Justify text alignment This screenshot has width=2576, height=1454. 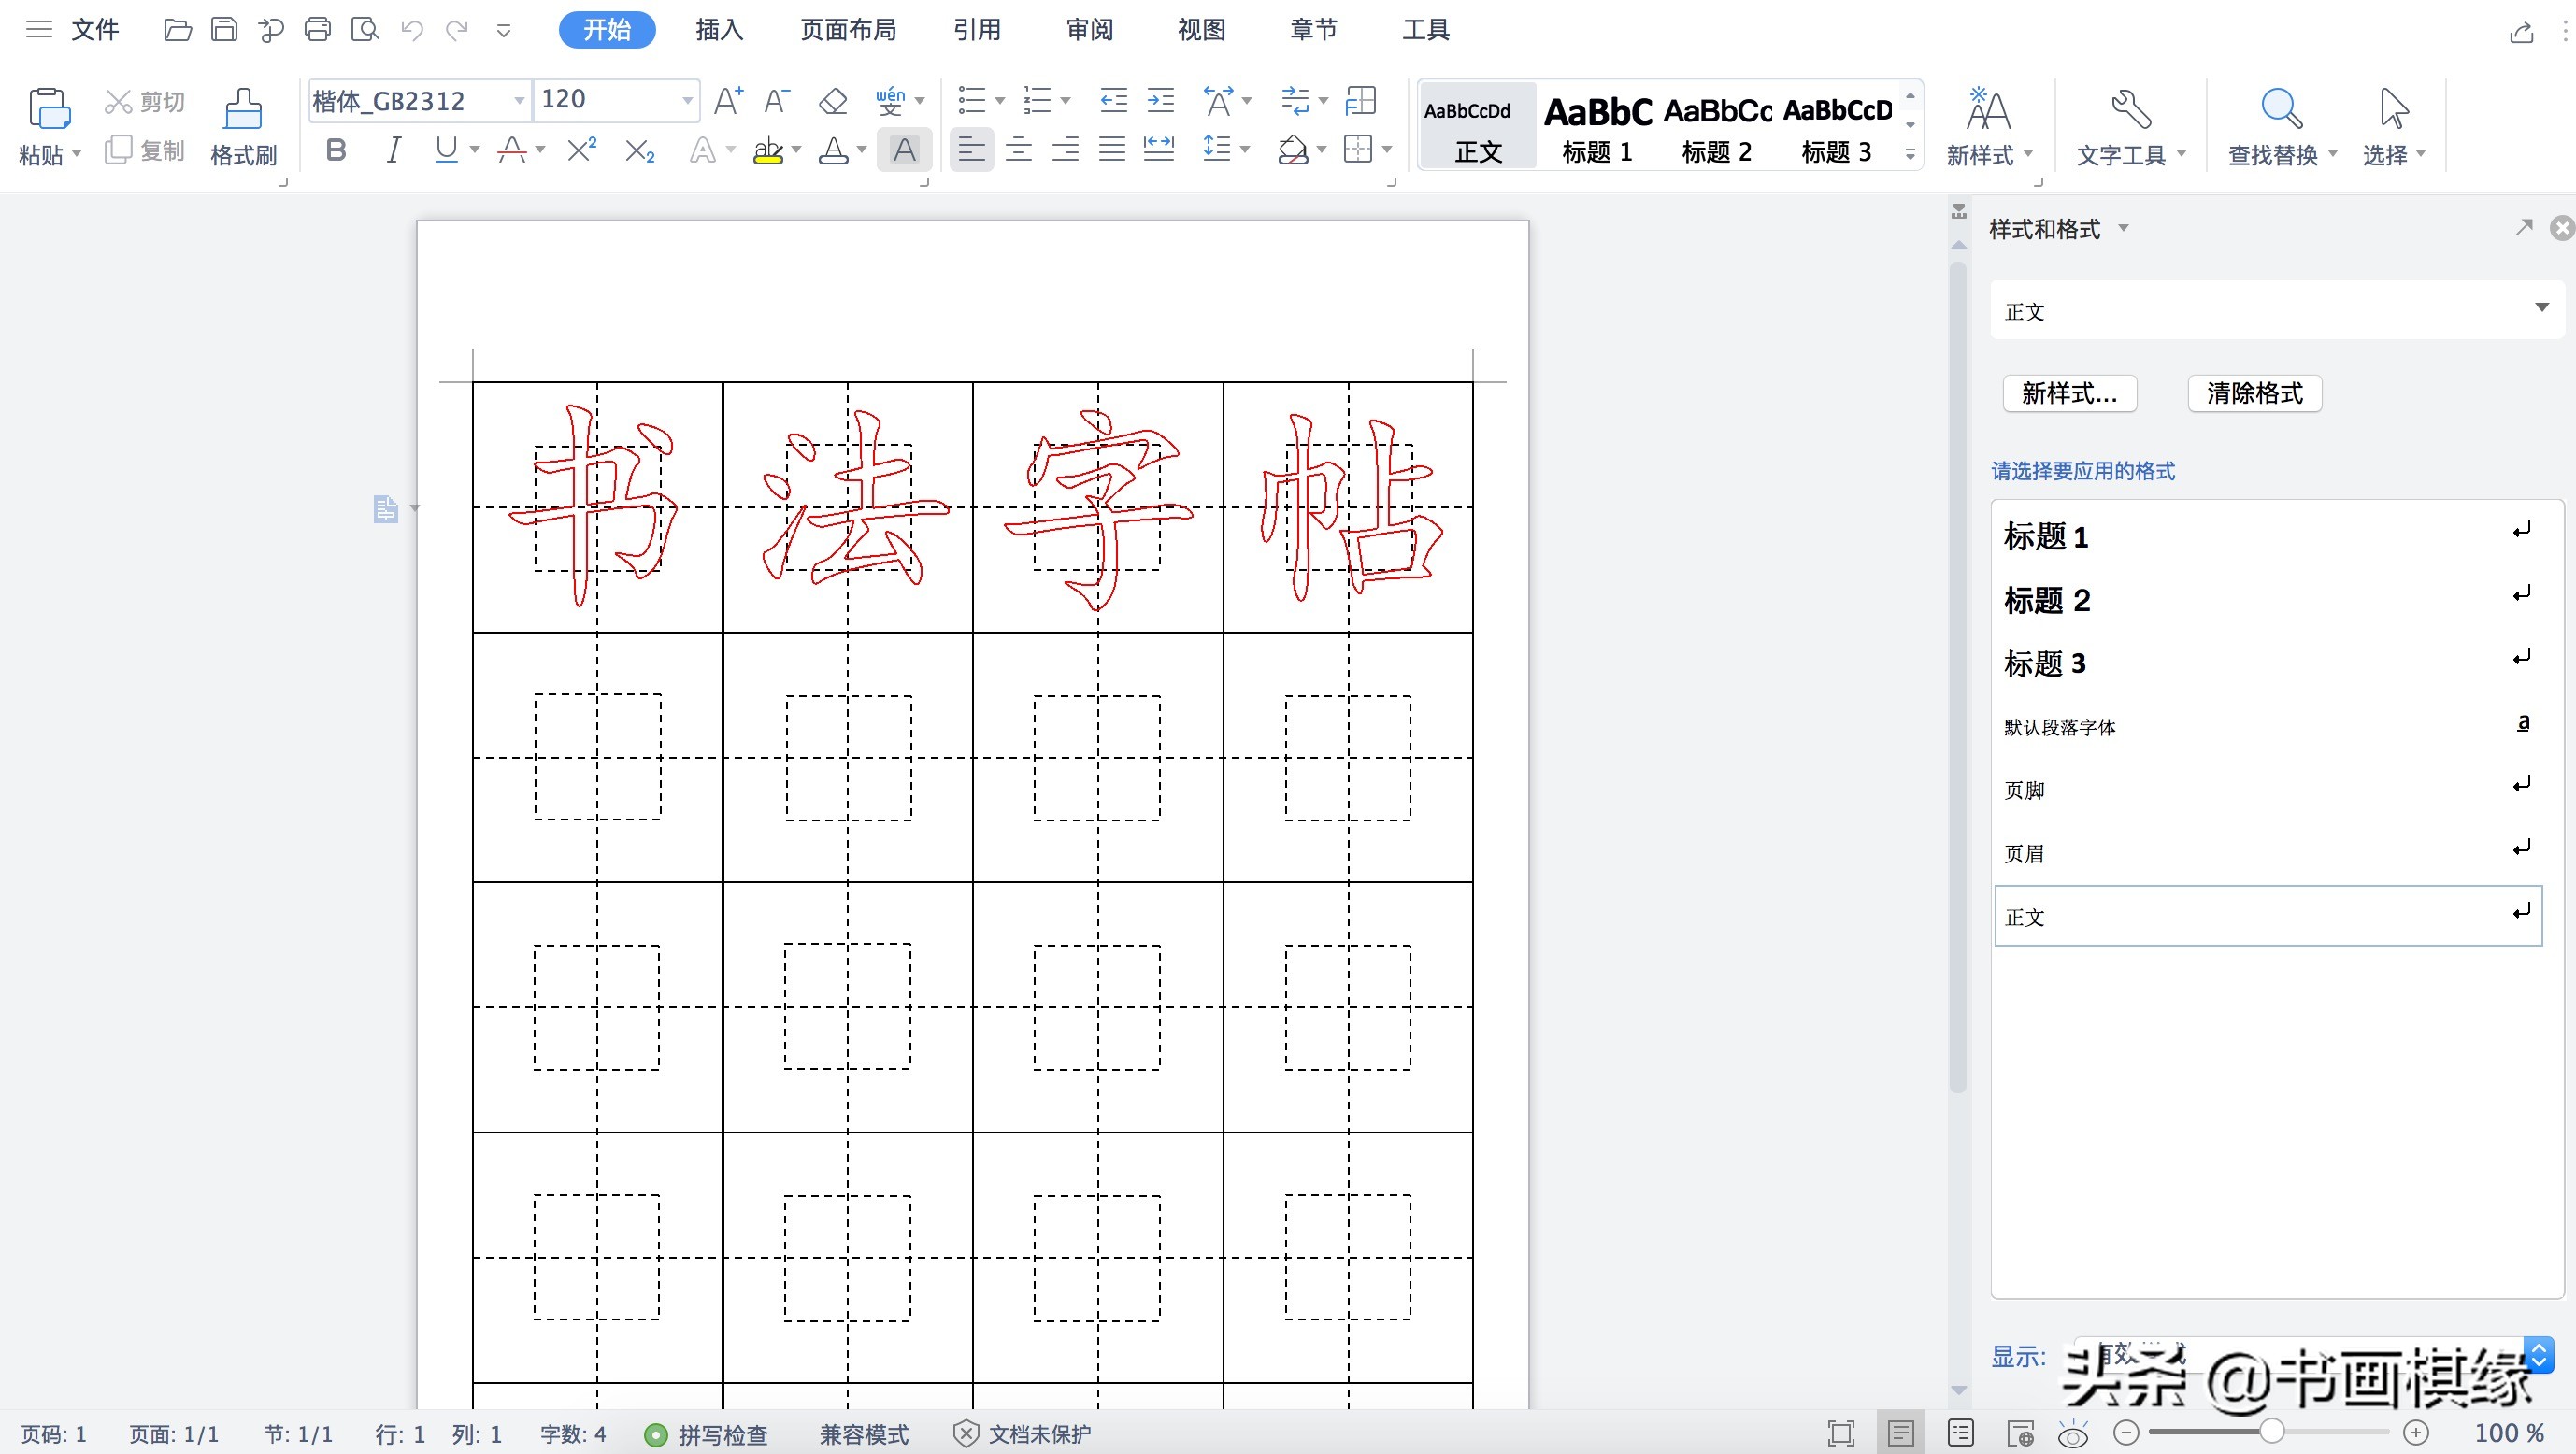coord(1112,150)
